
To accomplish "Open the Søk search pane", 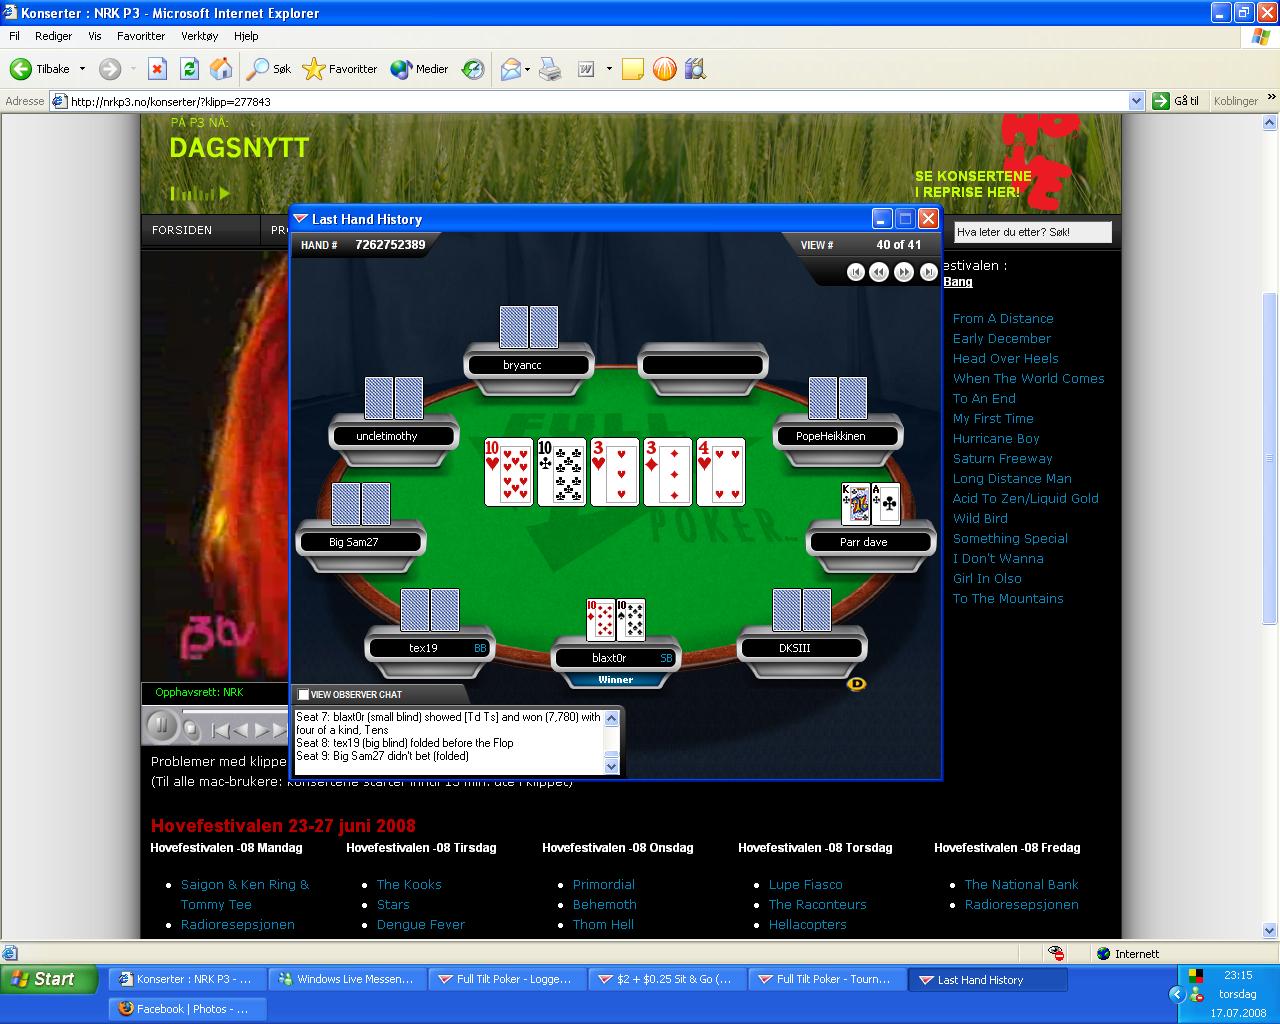I will point(270,69).
